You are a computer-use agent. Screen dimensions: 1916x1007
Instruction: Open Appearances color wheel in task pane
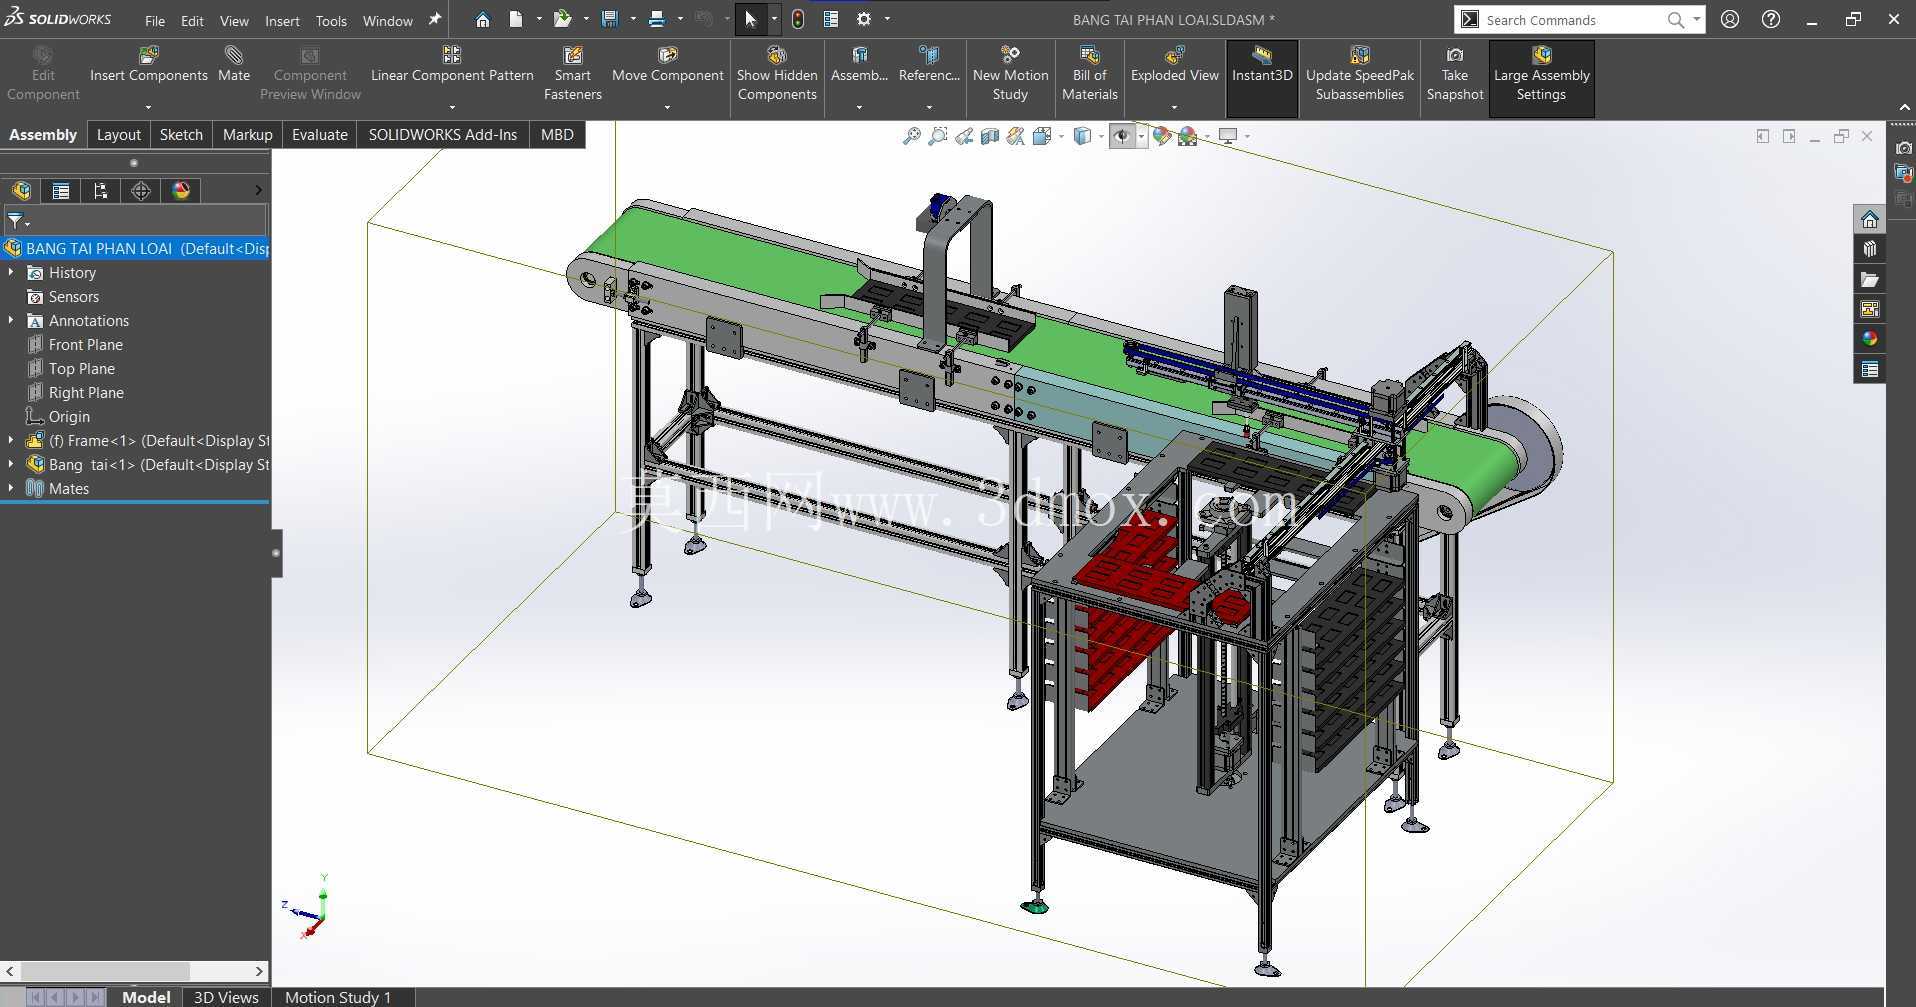[x=1870, y=339]
